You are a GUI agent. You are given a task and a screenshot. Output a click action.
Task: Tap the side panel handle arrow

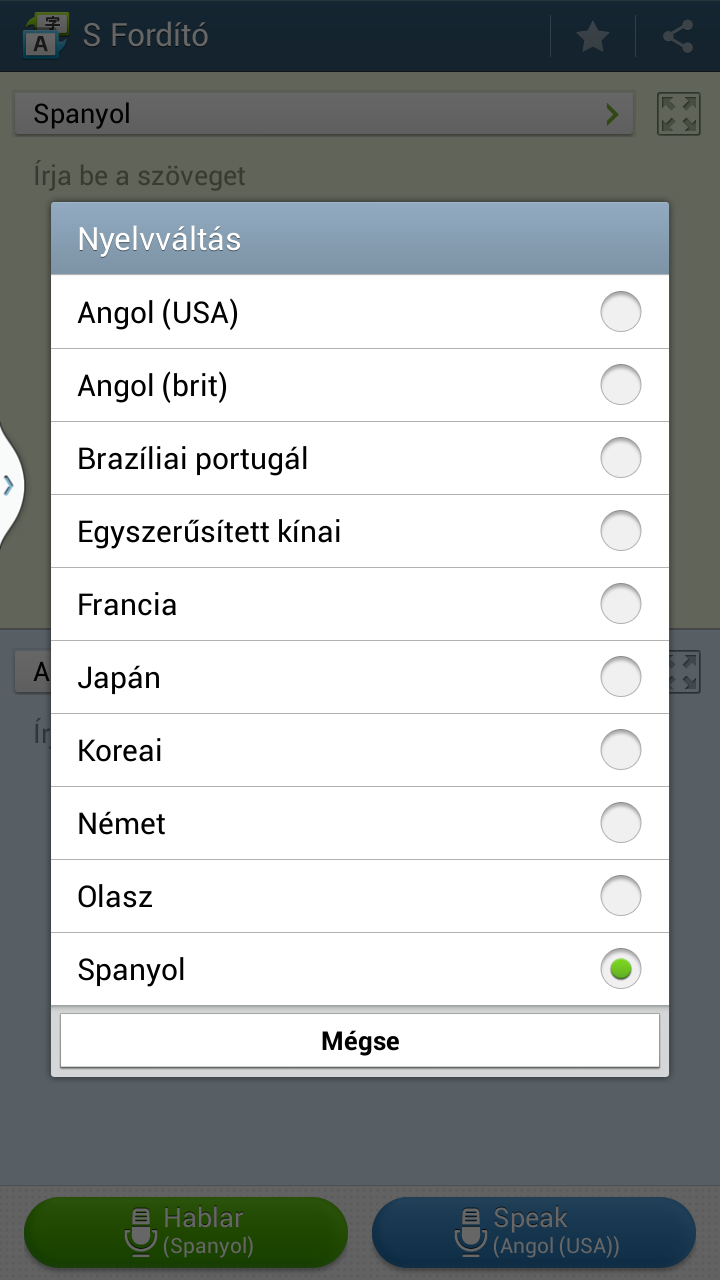[x=9, y=486]
